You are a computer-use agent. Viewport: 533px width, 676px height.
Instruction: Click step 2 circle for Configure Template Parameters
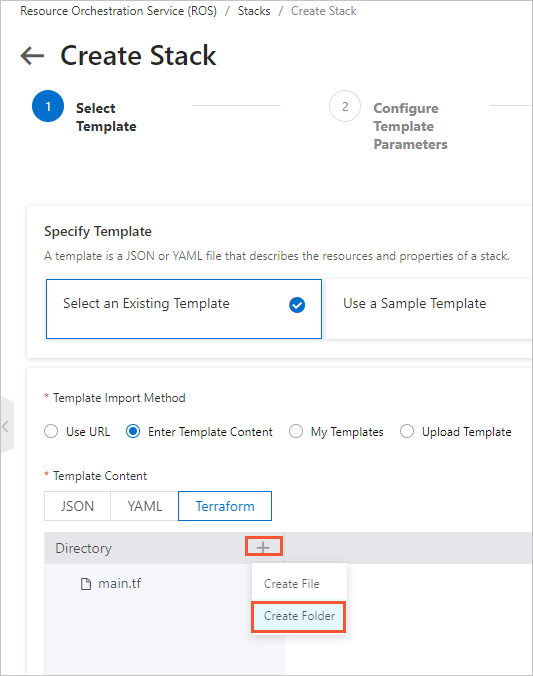(x=345, y=106)
